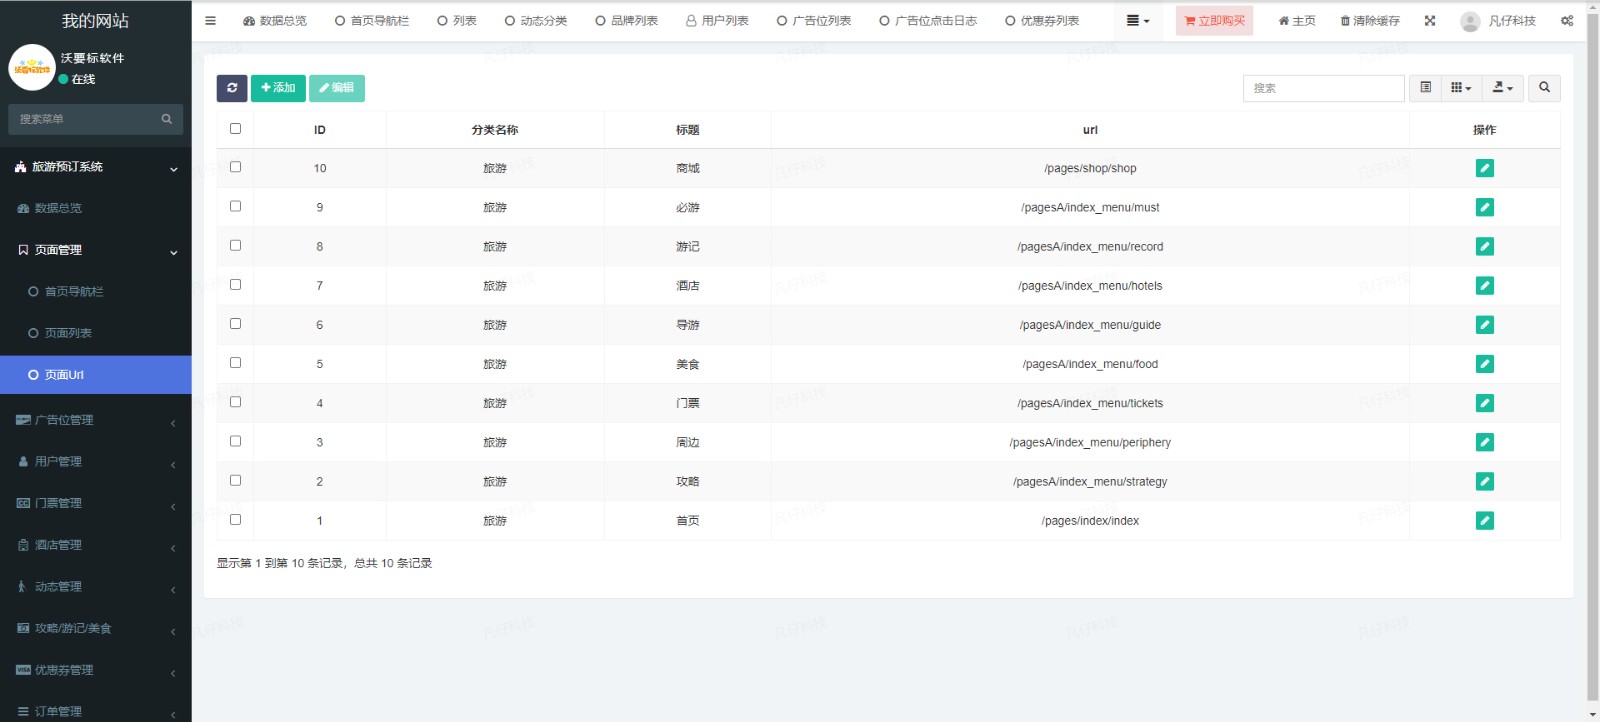Edit the 门票 row with its pencil icon

coord(1485,403)
